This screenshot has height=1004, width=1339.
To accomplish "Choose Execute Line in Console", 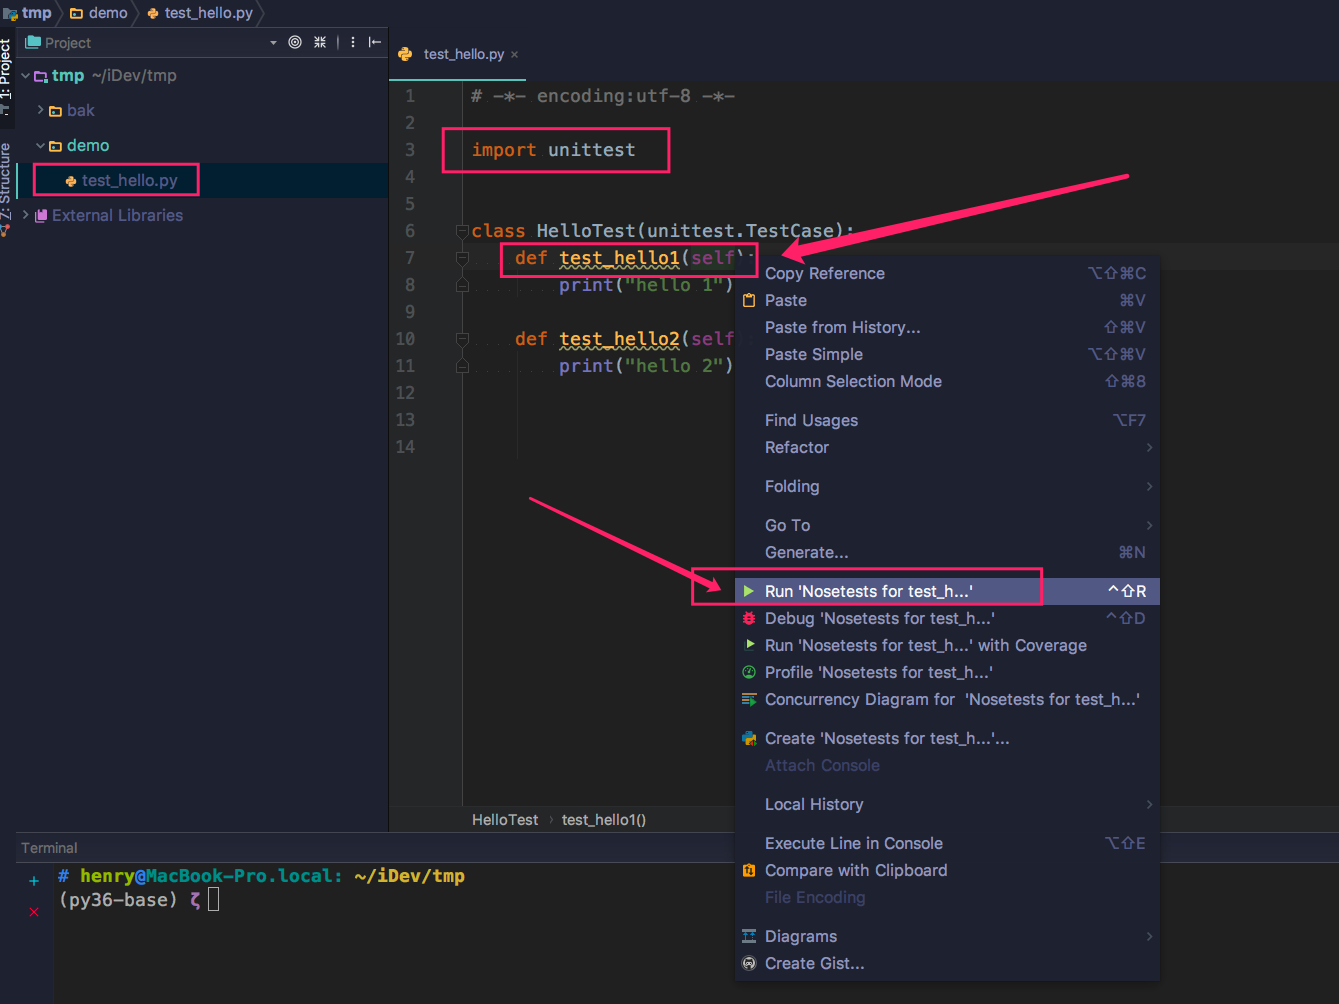I will (x=947, y=844).
